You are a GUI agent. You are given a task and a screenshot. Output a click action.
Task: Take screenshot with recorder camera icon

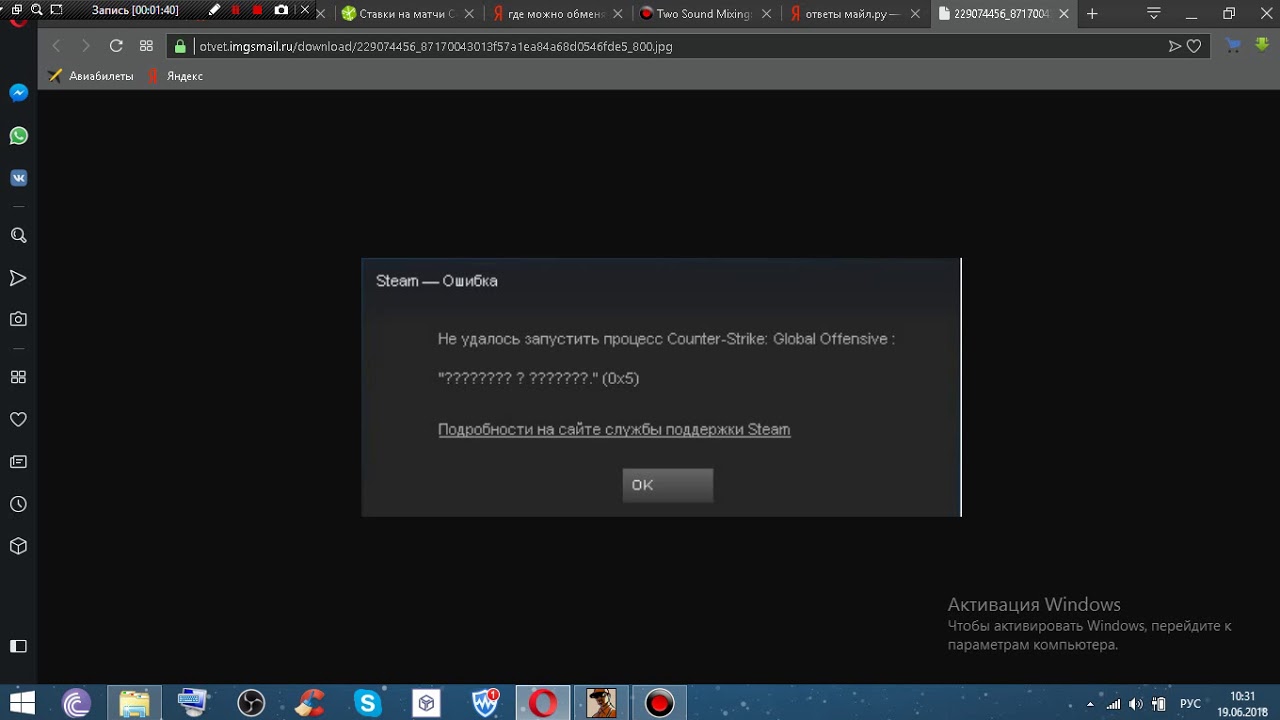click(x=281, y=10)
